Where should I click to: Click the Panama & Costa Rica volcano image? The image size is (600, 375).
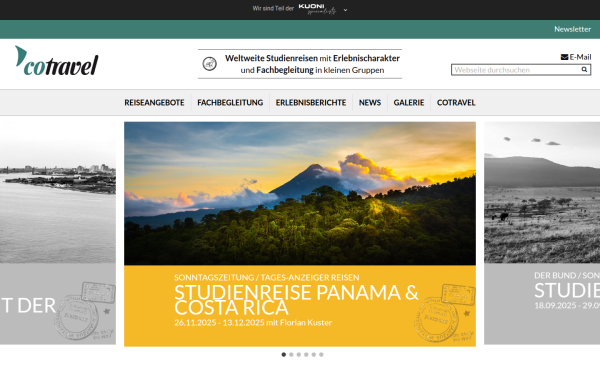pyautogui.click(x=300, y=193)
